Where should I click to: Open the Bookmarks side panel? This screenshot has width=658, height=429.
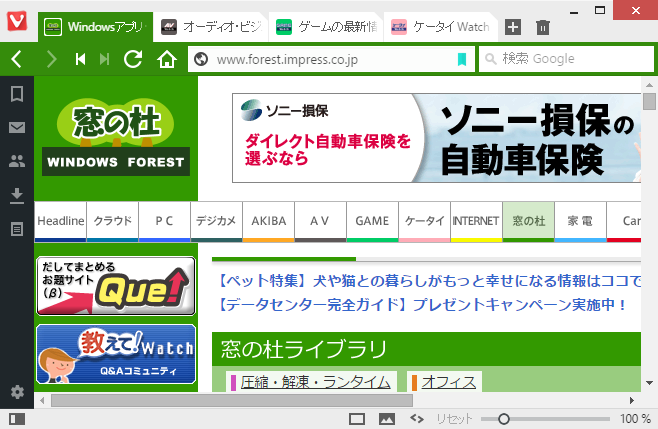coord(17,94)
